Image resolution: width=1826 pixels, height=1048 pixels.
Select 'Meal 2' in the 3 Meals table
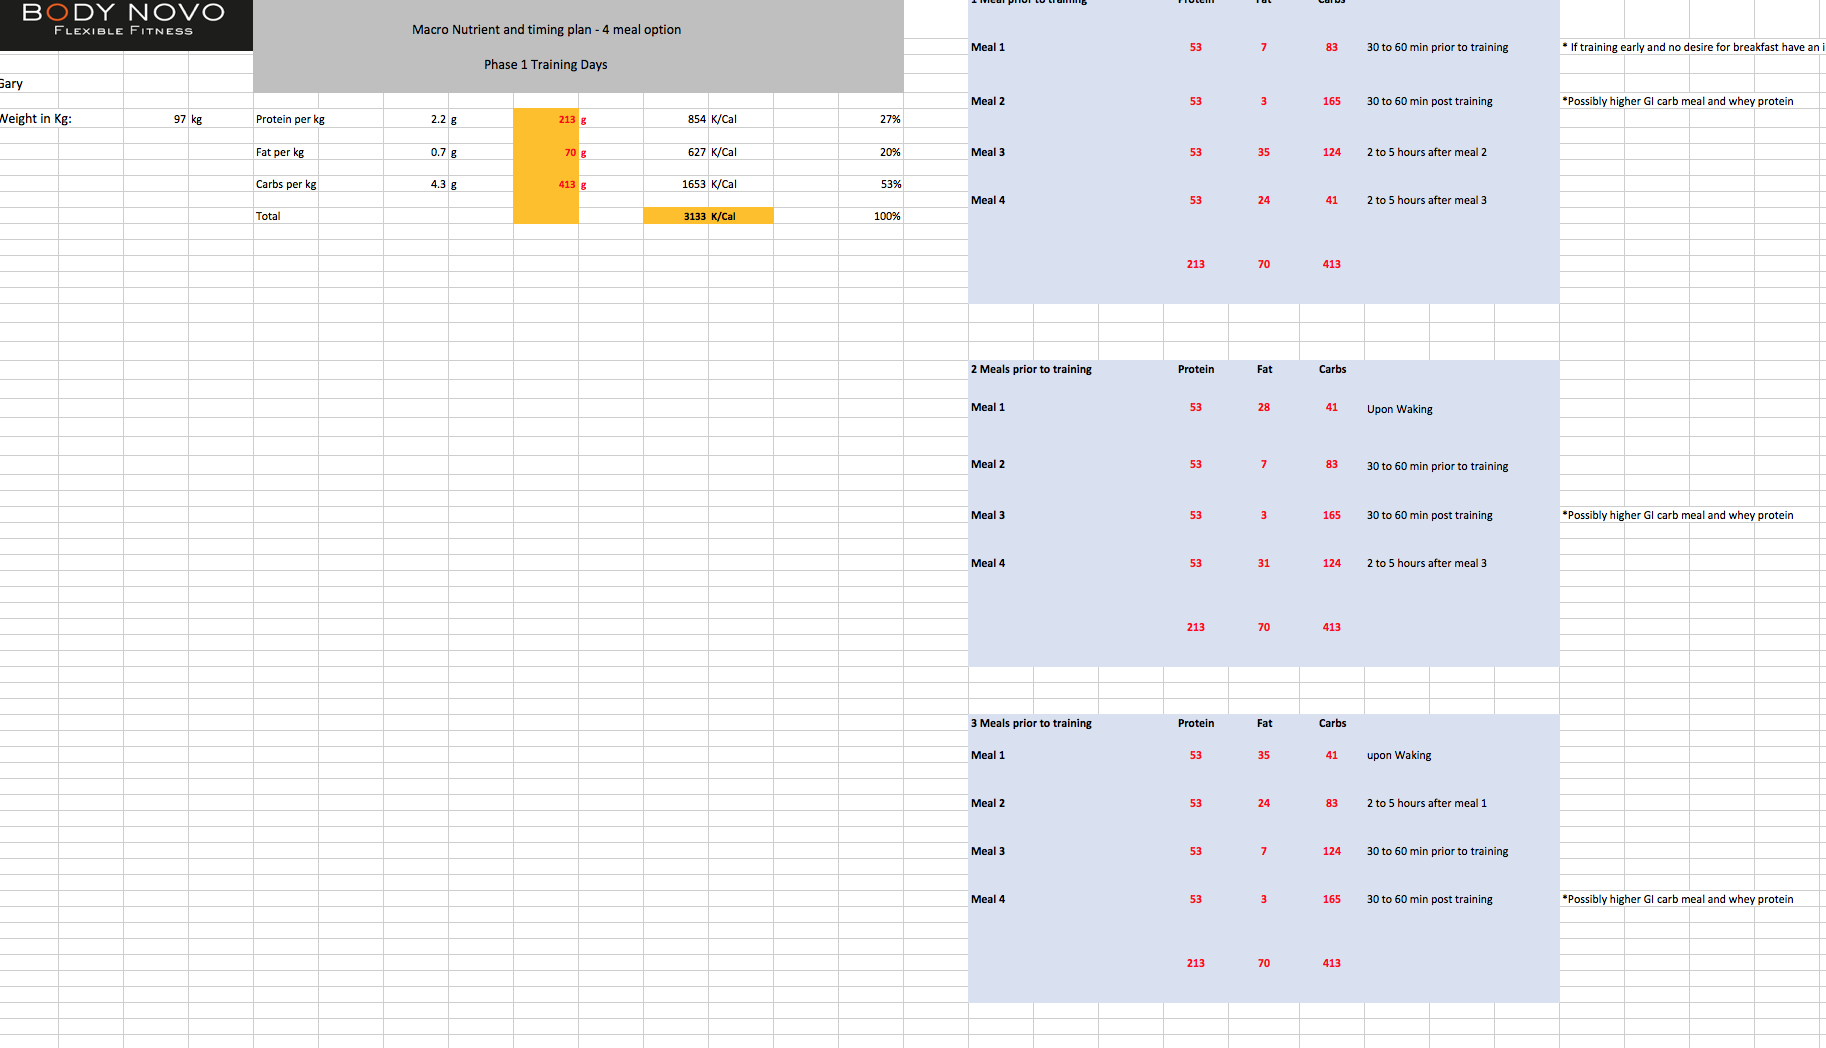(x=988, y=803)
